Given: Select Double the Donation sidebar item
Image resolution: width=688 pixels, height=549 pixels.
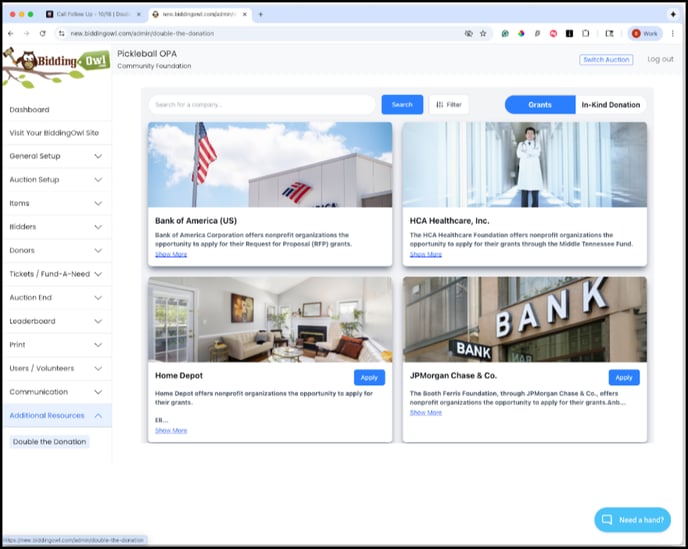Looking at the screenshot, I should 50,441.
